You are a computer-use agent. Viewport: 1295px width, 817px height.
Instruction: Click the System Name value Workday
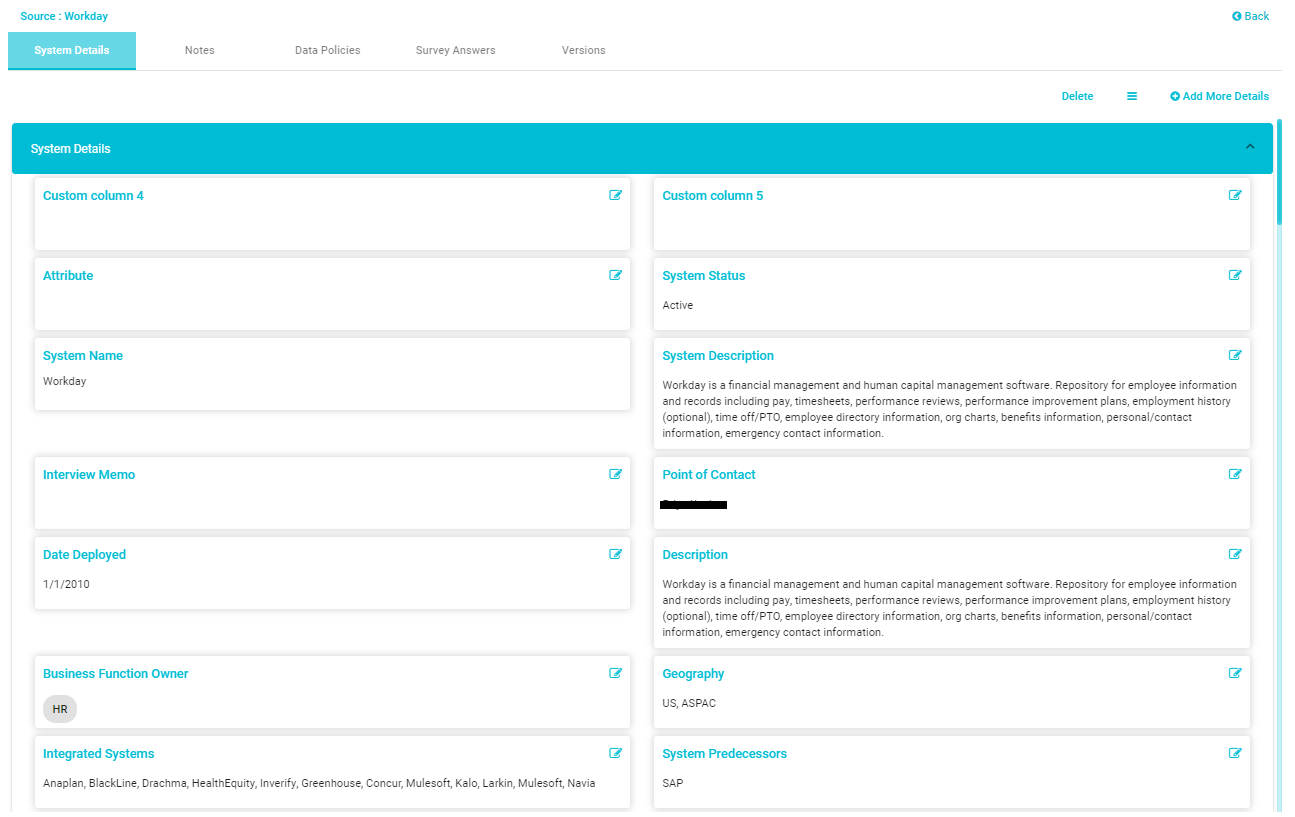click(65, 381)
